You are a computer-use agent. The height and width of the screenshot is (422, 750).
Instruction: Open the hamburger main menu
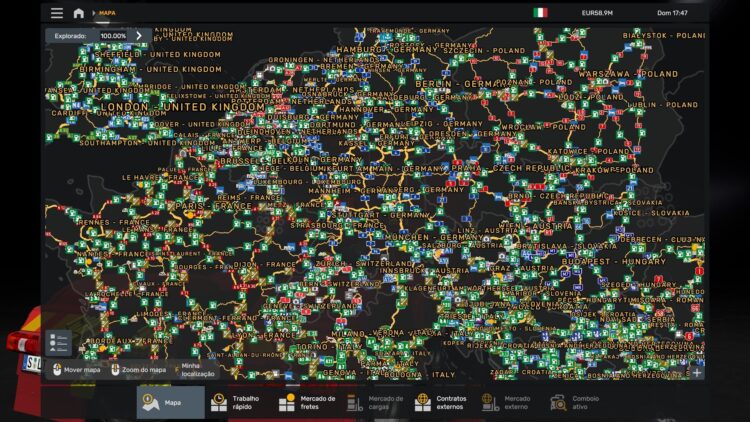[x=57, y=13]
